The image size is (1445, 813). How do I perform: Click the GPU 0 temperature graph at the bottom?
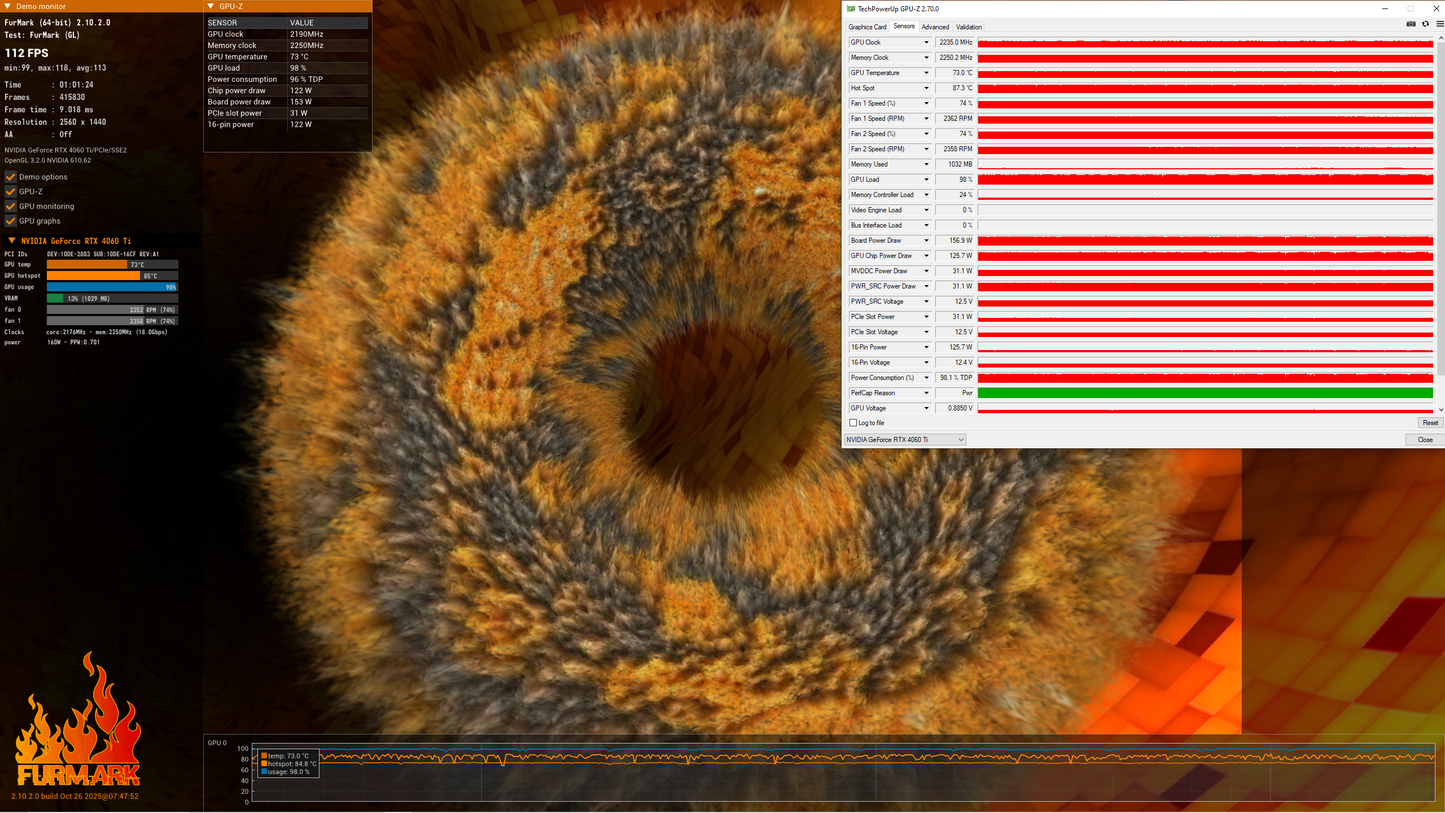coord(844,774)
